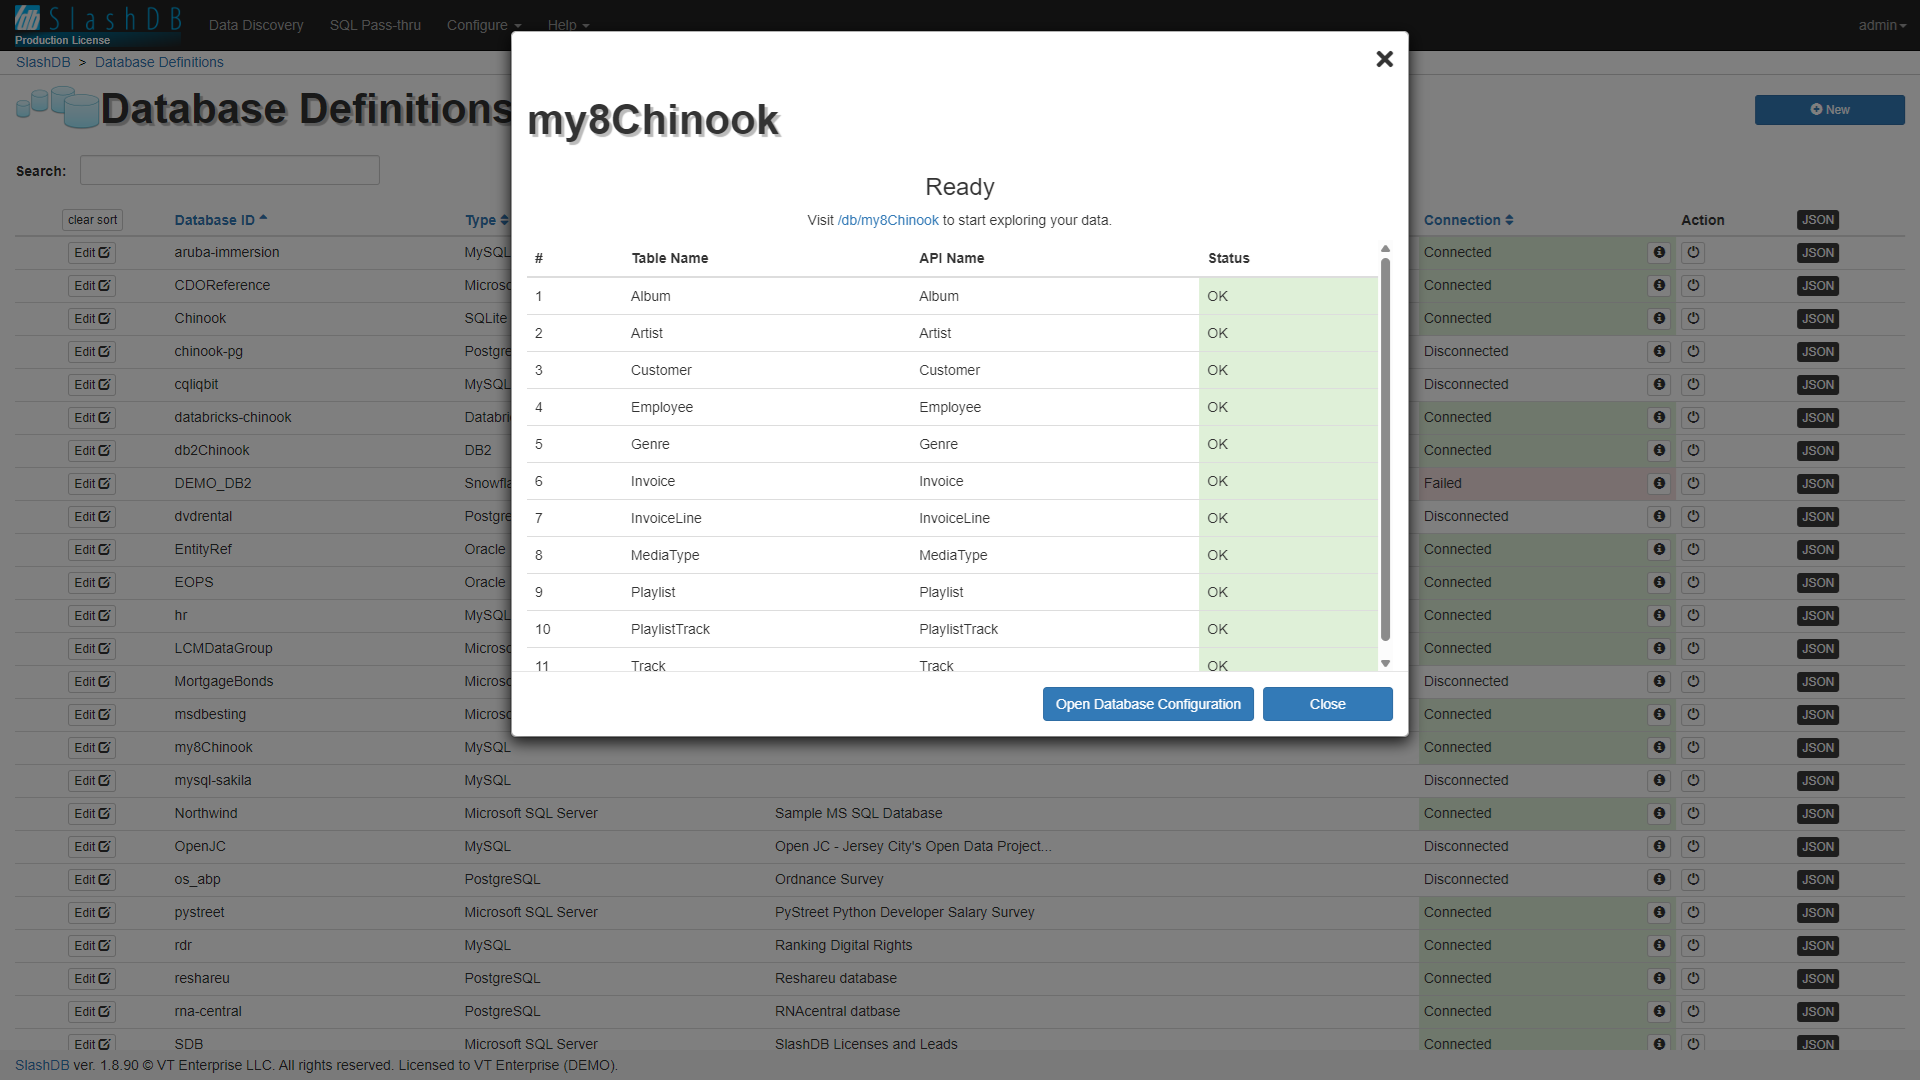This screenshot has height=1080, width=1920.
Task: Click power icon in OpenJC row
Action: click(x=1693, y=846)
